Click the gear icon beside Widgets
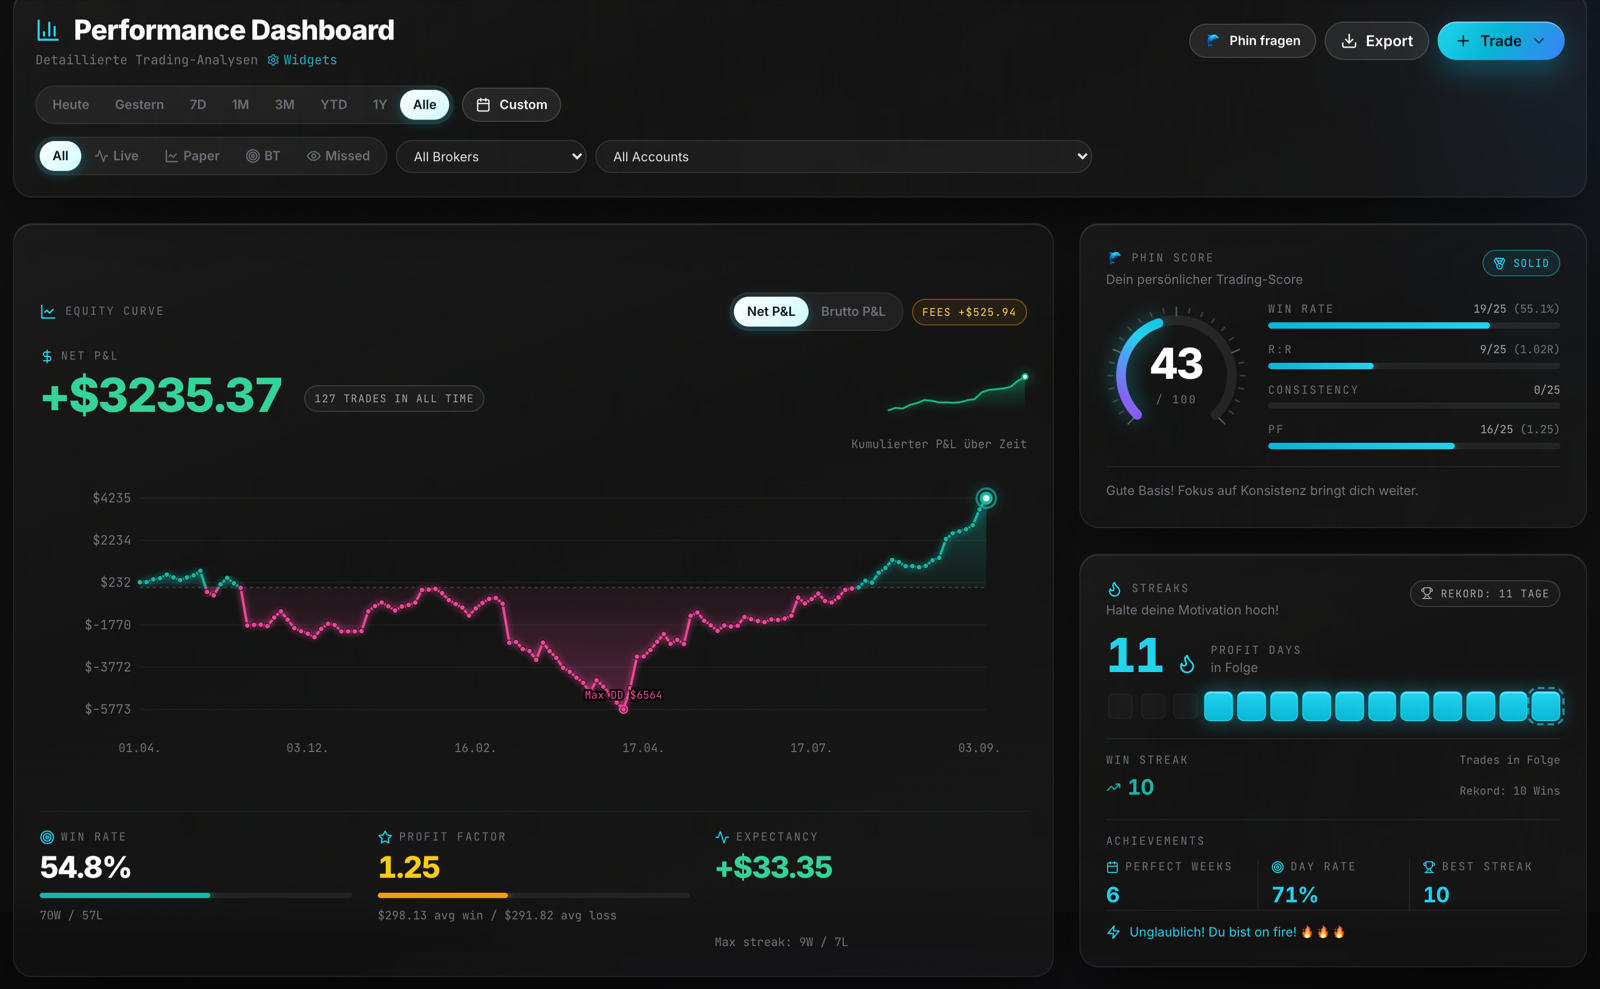 (273, 60)
